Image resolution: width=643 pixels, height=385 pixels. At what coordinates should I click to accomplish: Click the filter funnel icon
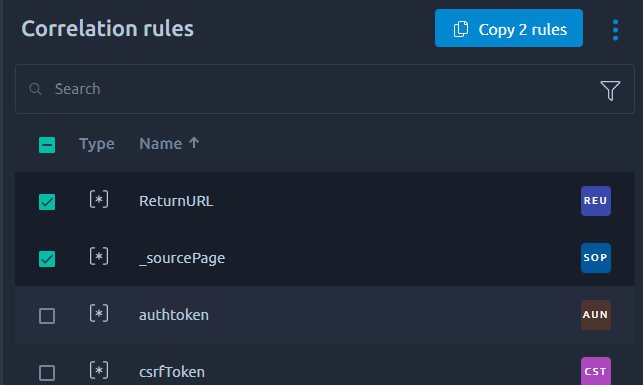pos(610,90)
